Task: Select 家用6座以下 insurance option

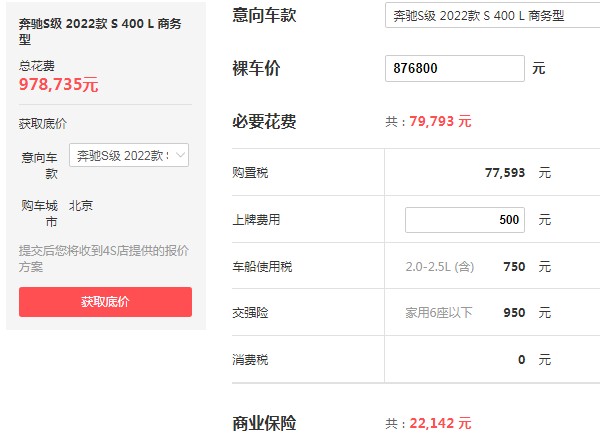Action: 439,313
